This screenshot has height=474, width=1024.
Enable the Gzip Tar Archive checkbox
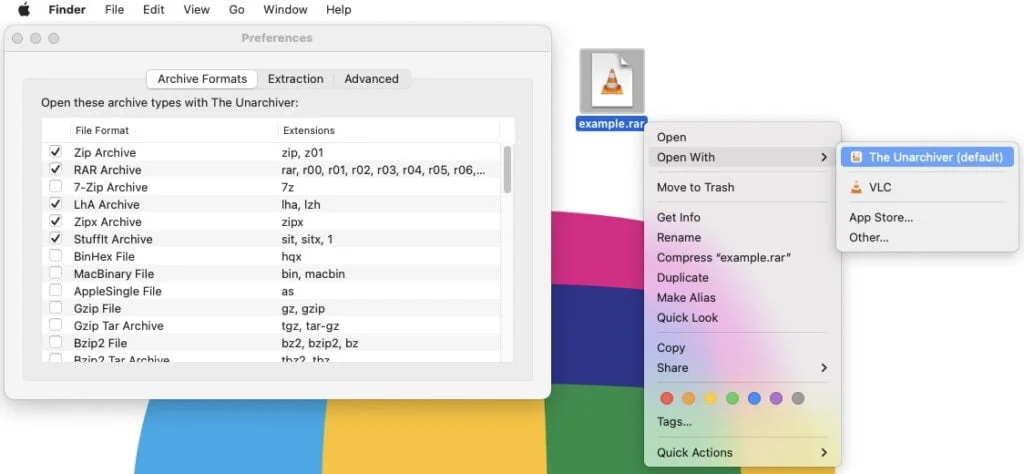pos(56,325)
